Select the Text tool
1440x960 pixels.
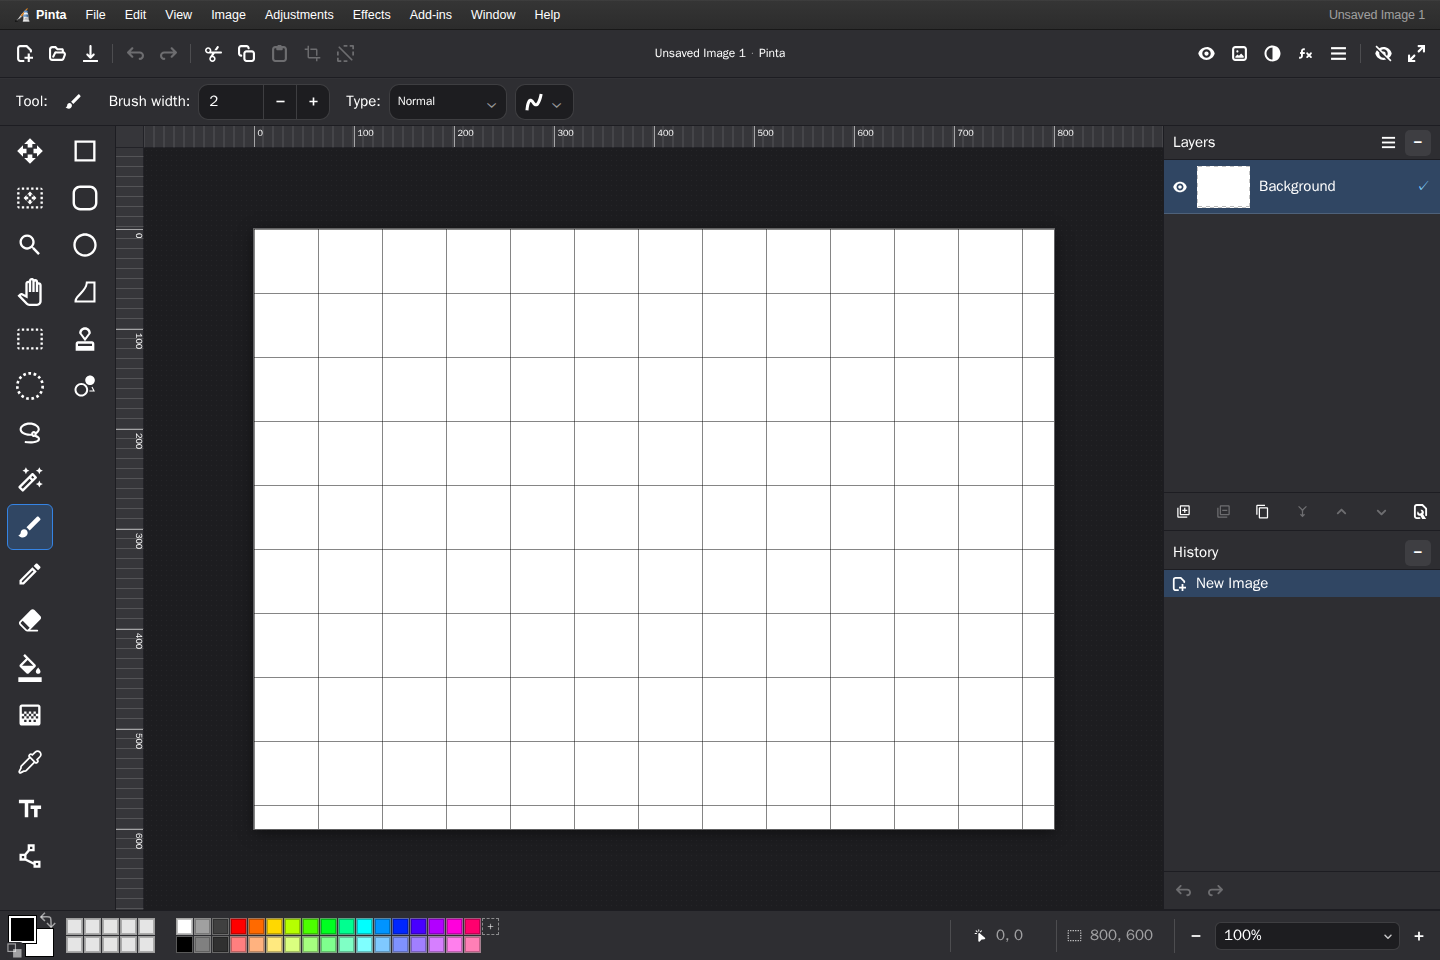(x=30, y=809)
